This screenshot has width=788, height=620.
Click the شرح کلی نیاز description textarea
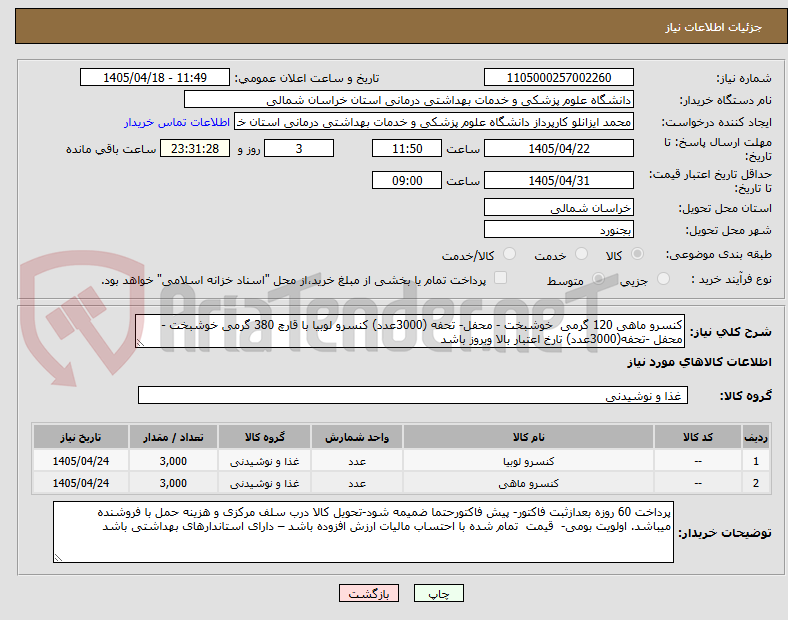410,332
